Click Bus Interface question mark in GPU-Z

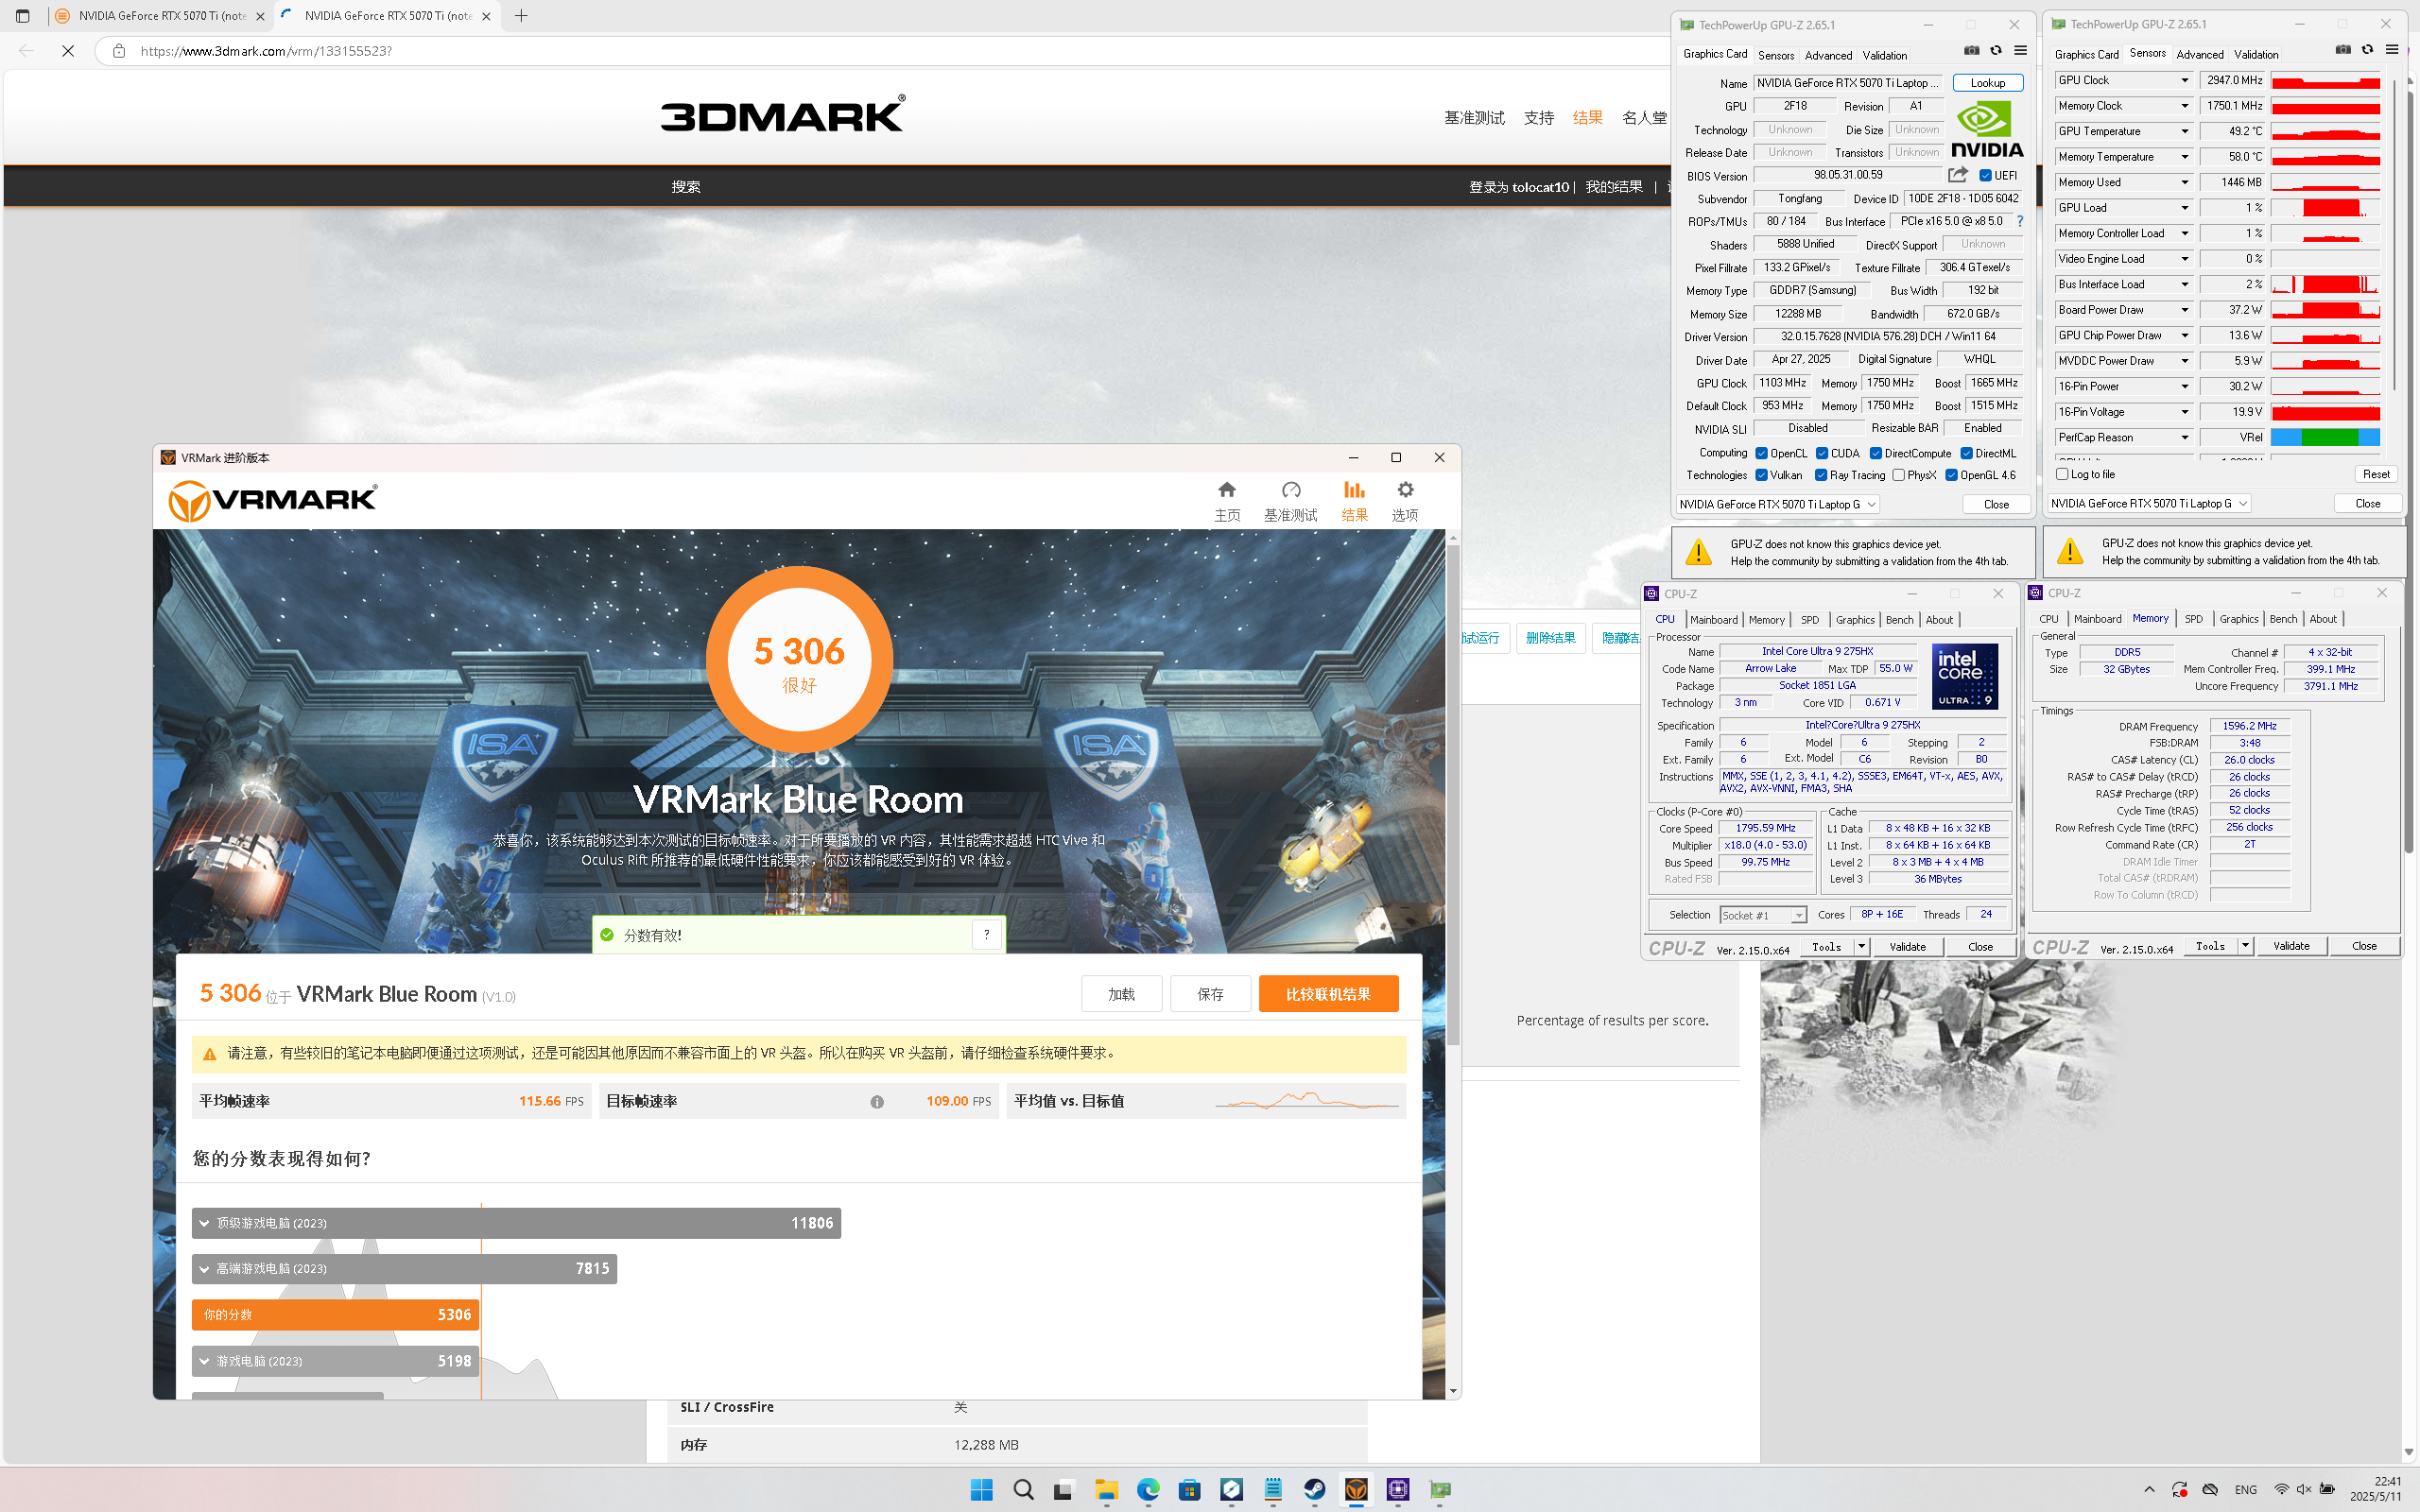pyautogui.click(x=2019, y=221)
